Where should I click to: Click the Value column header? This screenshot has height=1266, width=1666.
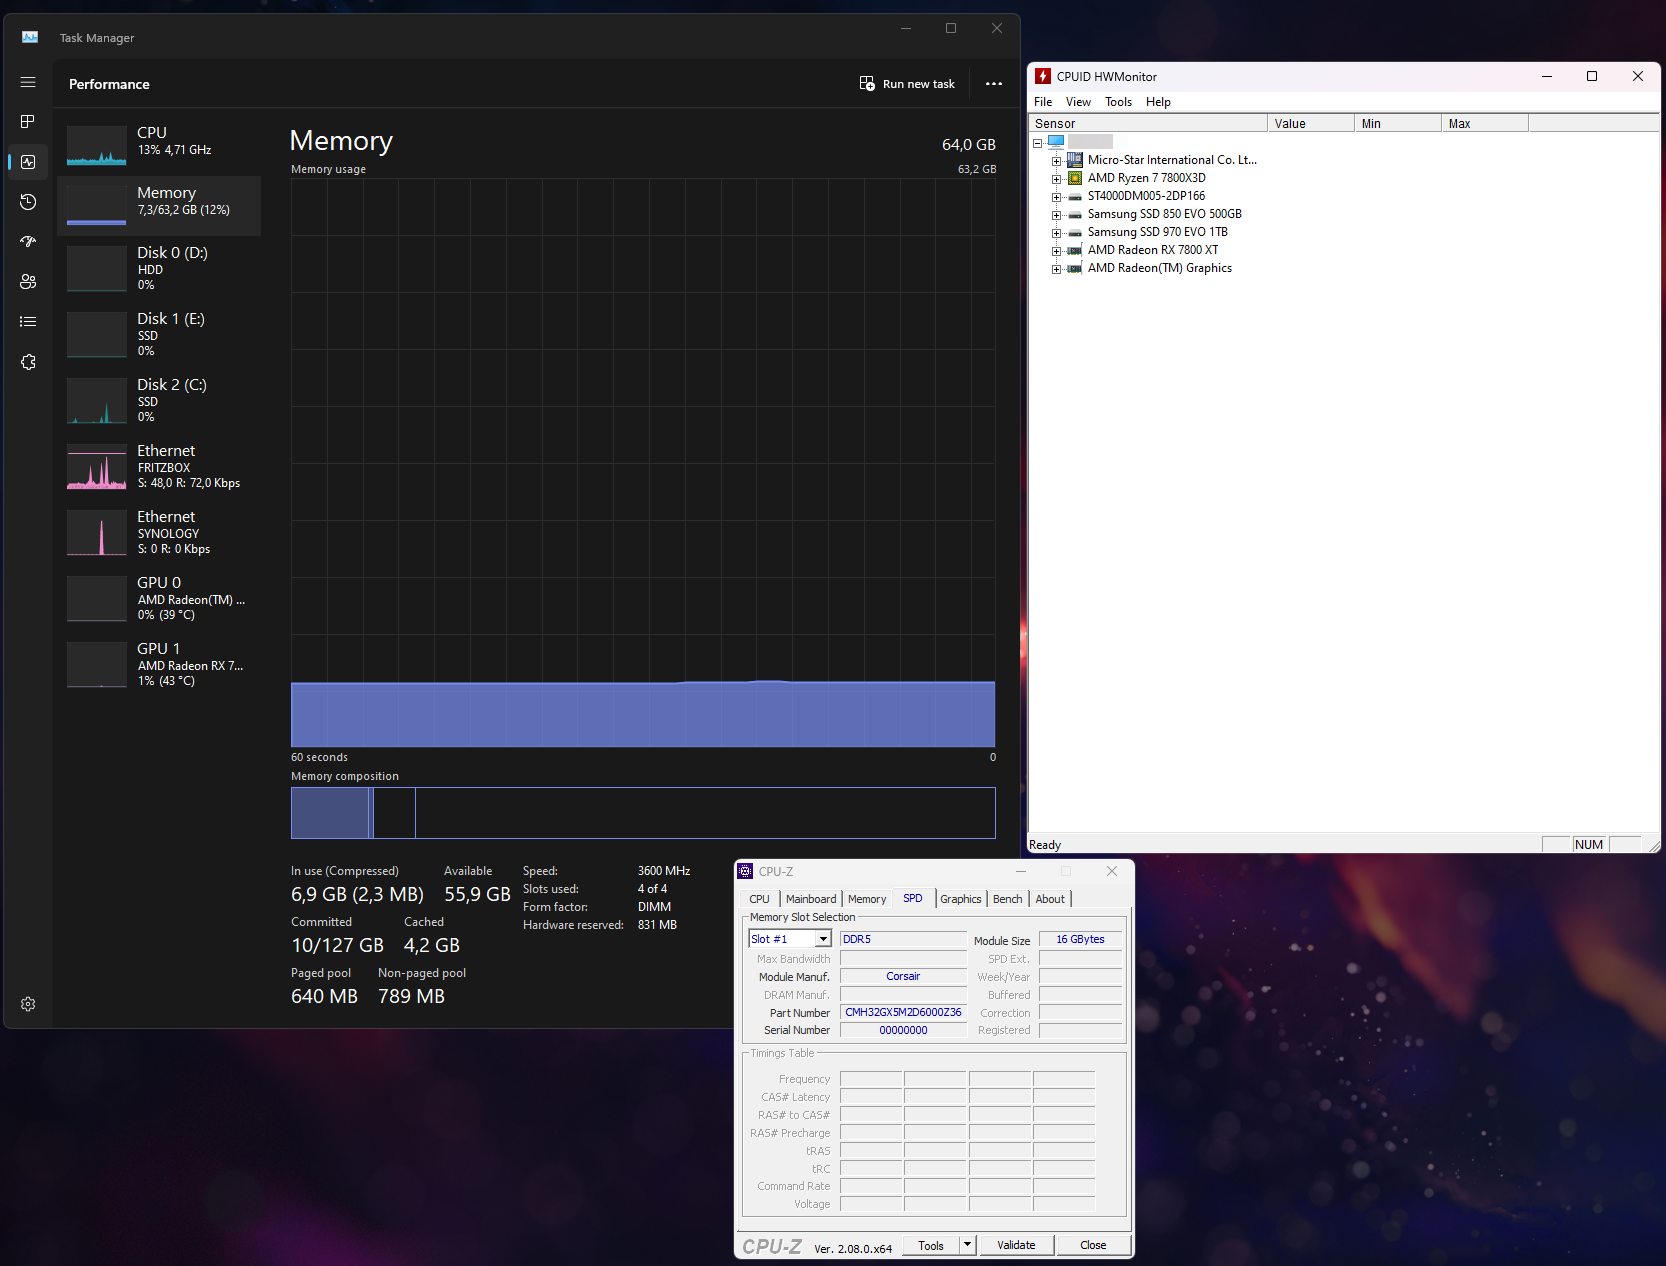(x=1311, y=123)
